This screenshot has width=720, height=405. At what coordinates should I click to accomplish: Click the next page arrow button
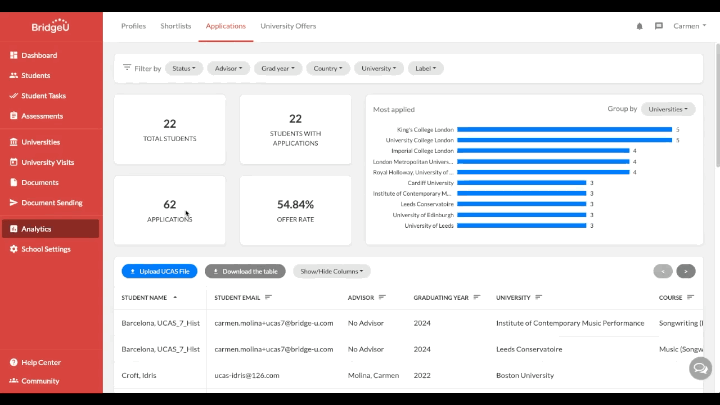coord(686,271)
